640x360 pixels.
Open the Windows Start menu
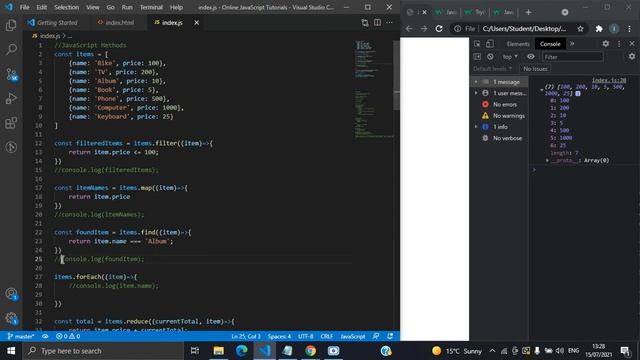coord(11,351)
